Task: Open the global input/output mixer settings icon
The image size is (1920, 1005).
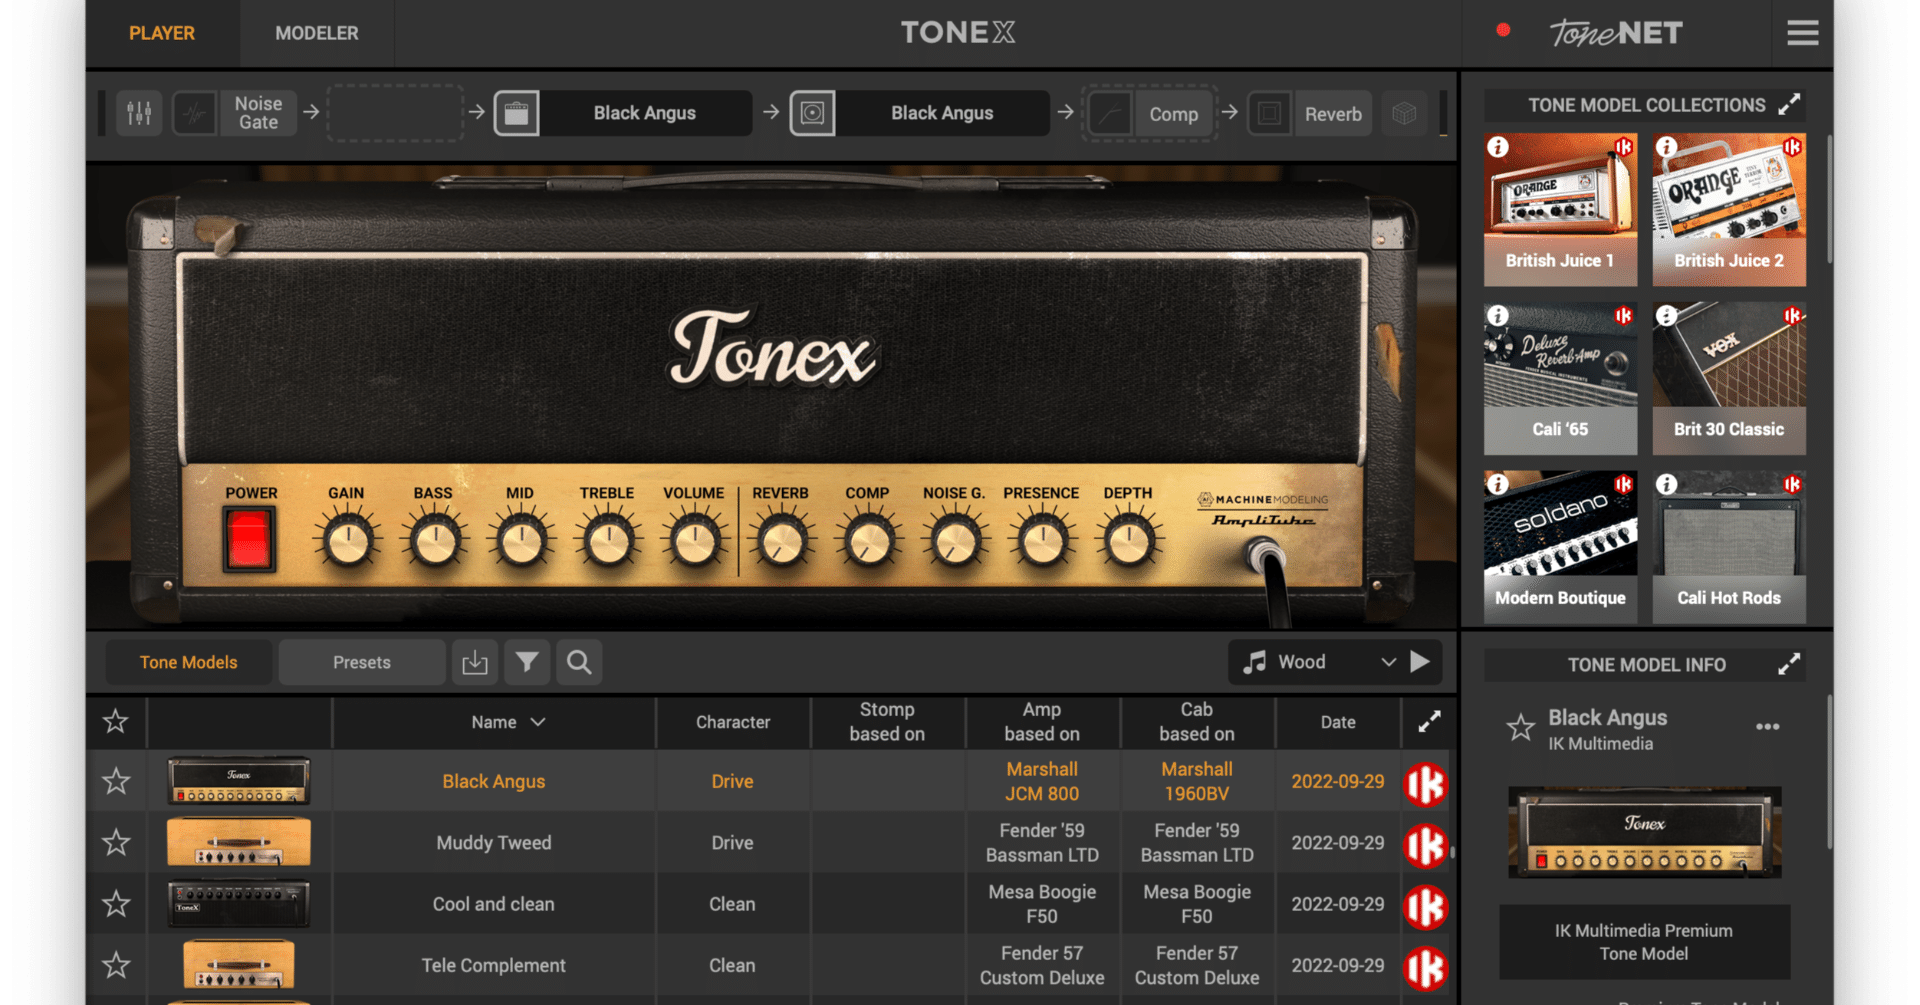Action: pyautogui.click(x=138, y=113)
